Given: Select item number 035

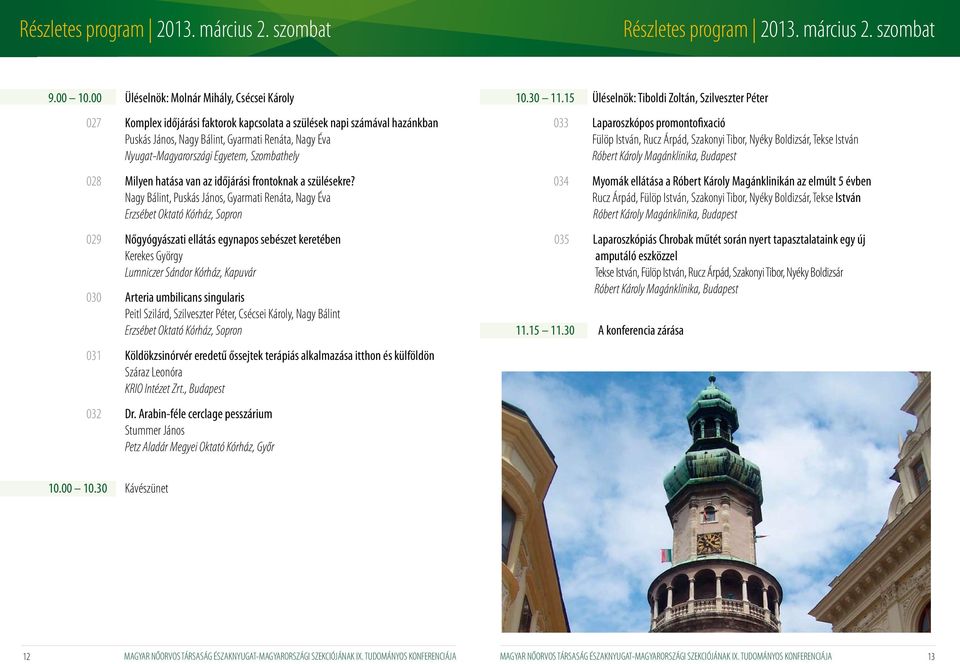Looking at the screenshot, I should tap(561, 239).
